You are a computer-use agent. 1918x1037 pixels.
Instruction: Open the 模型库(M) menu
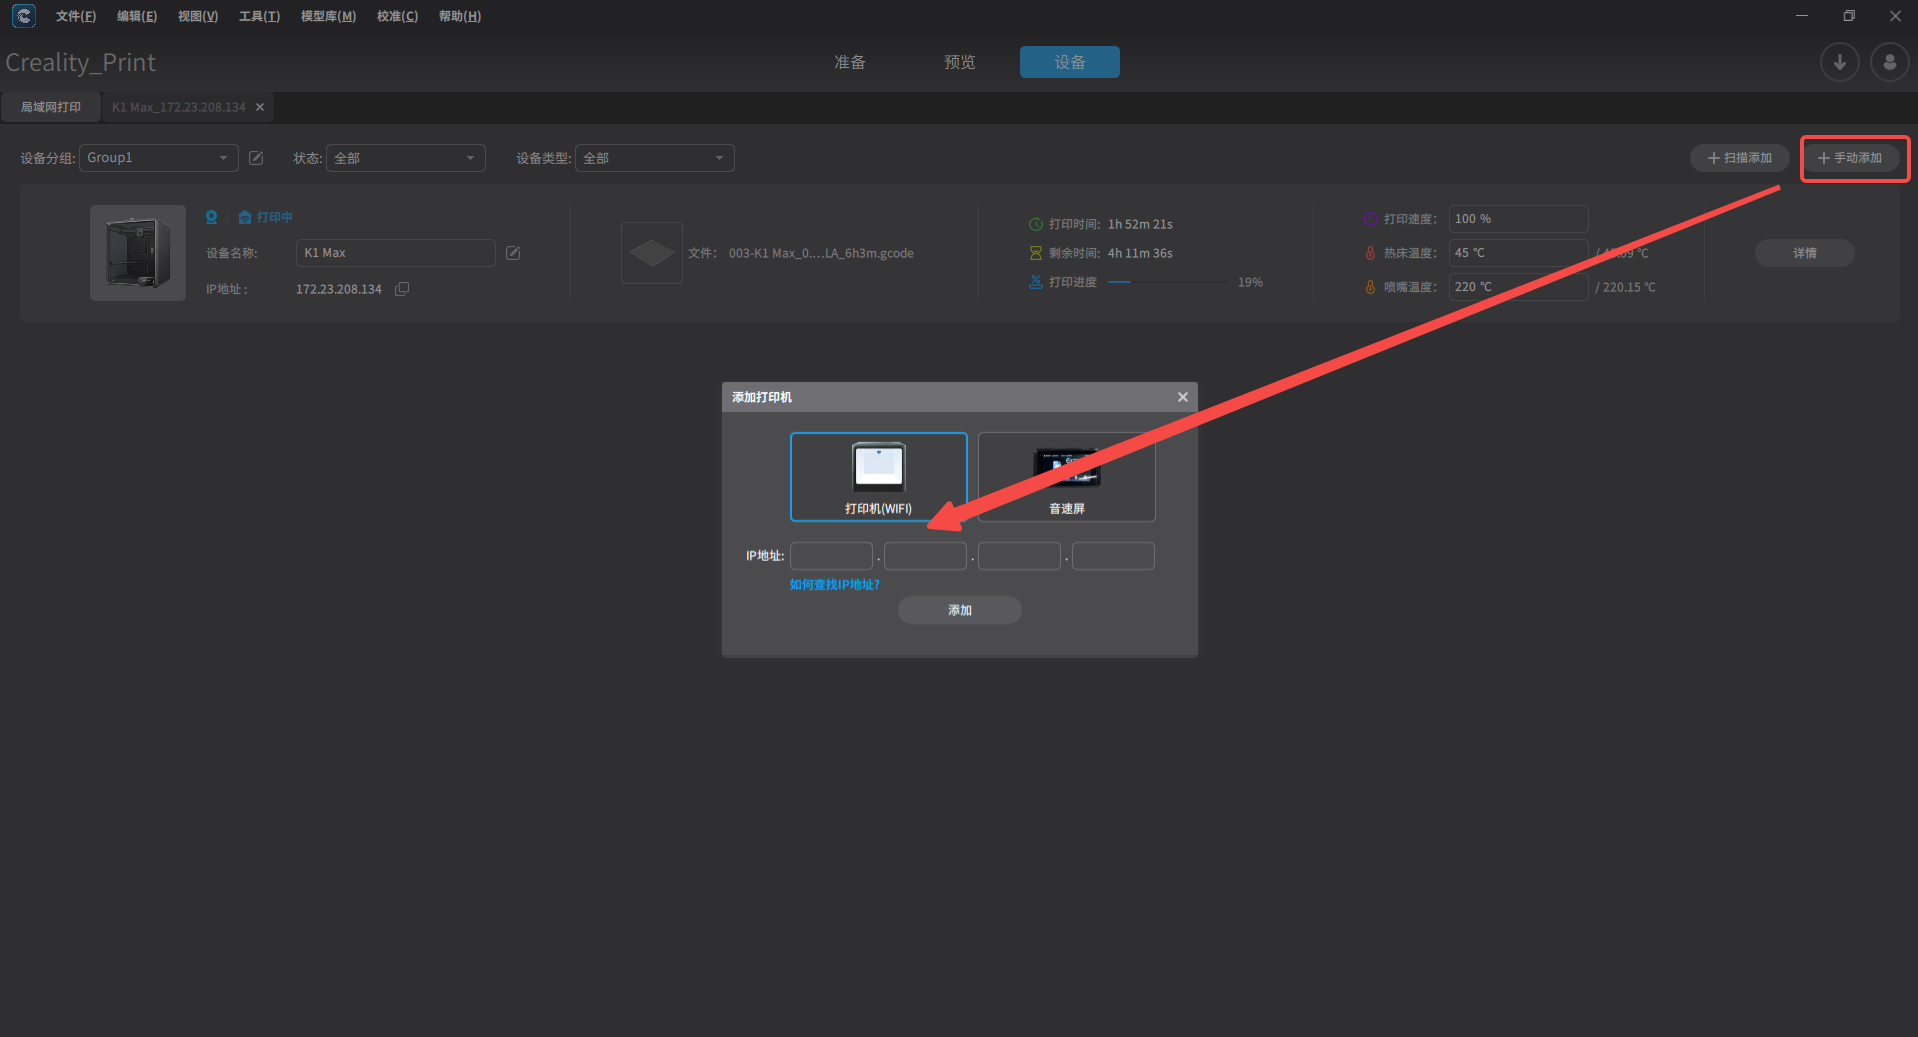pos(329,16)
